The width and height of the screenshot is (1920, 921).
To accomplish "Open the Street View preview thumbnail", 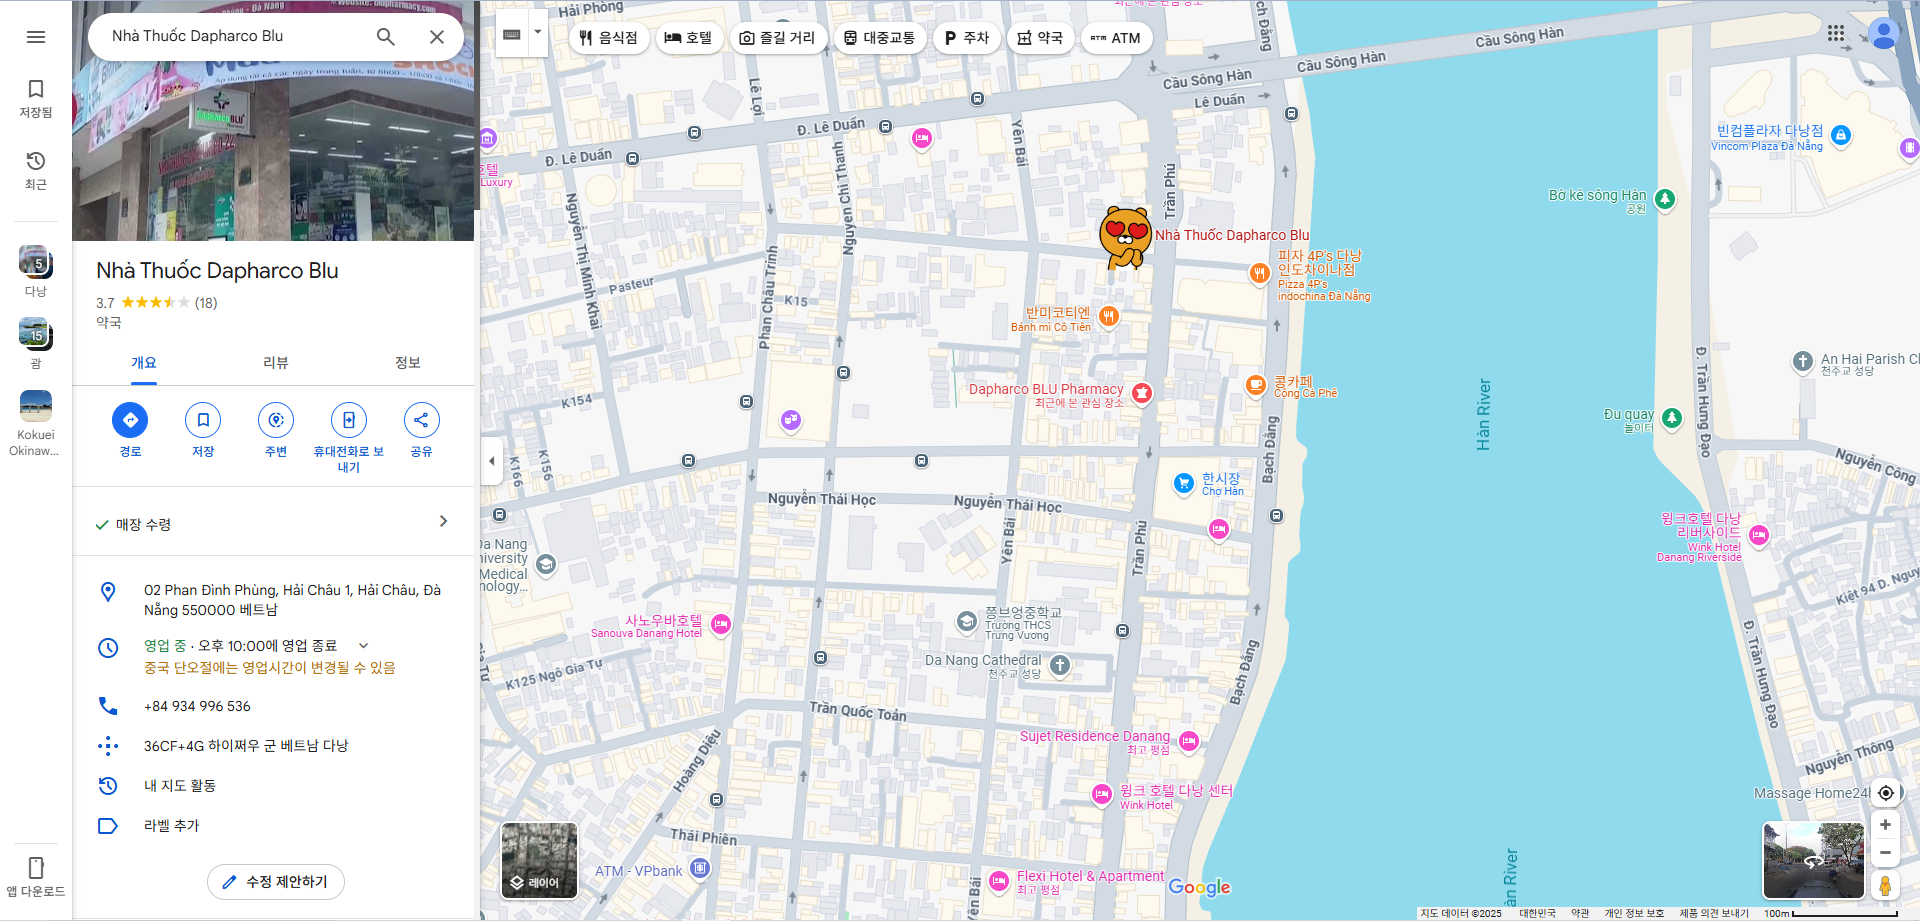I will 1814,860.
